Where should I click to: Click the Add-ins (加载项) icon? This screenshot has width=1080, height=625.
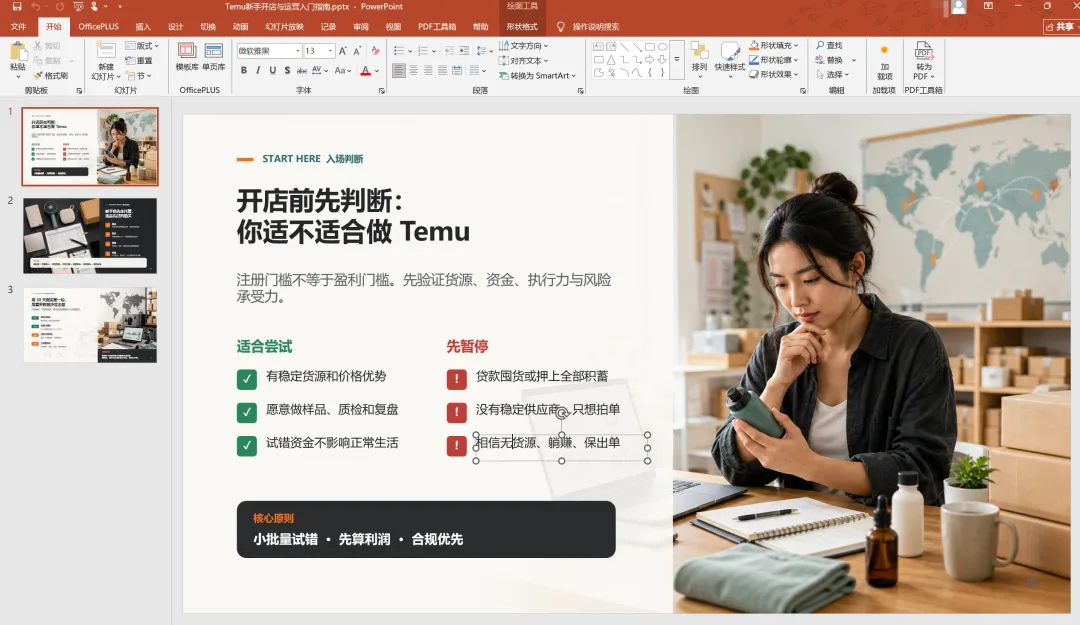[884, 62]
